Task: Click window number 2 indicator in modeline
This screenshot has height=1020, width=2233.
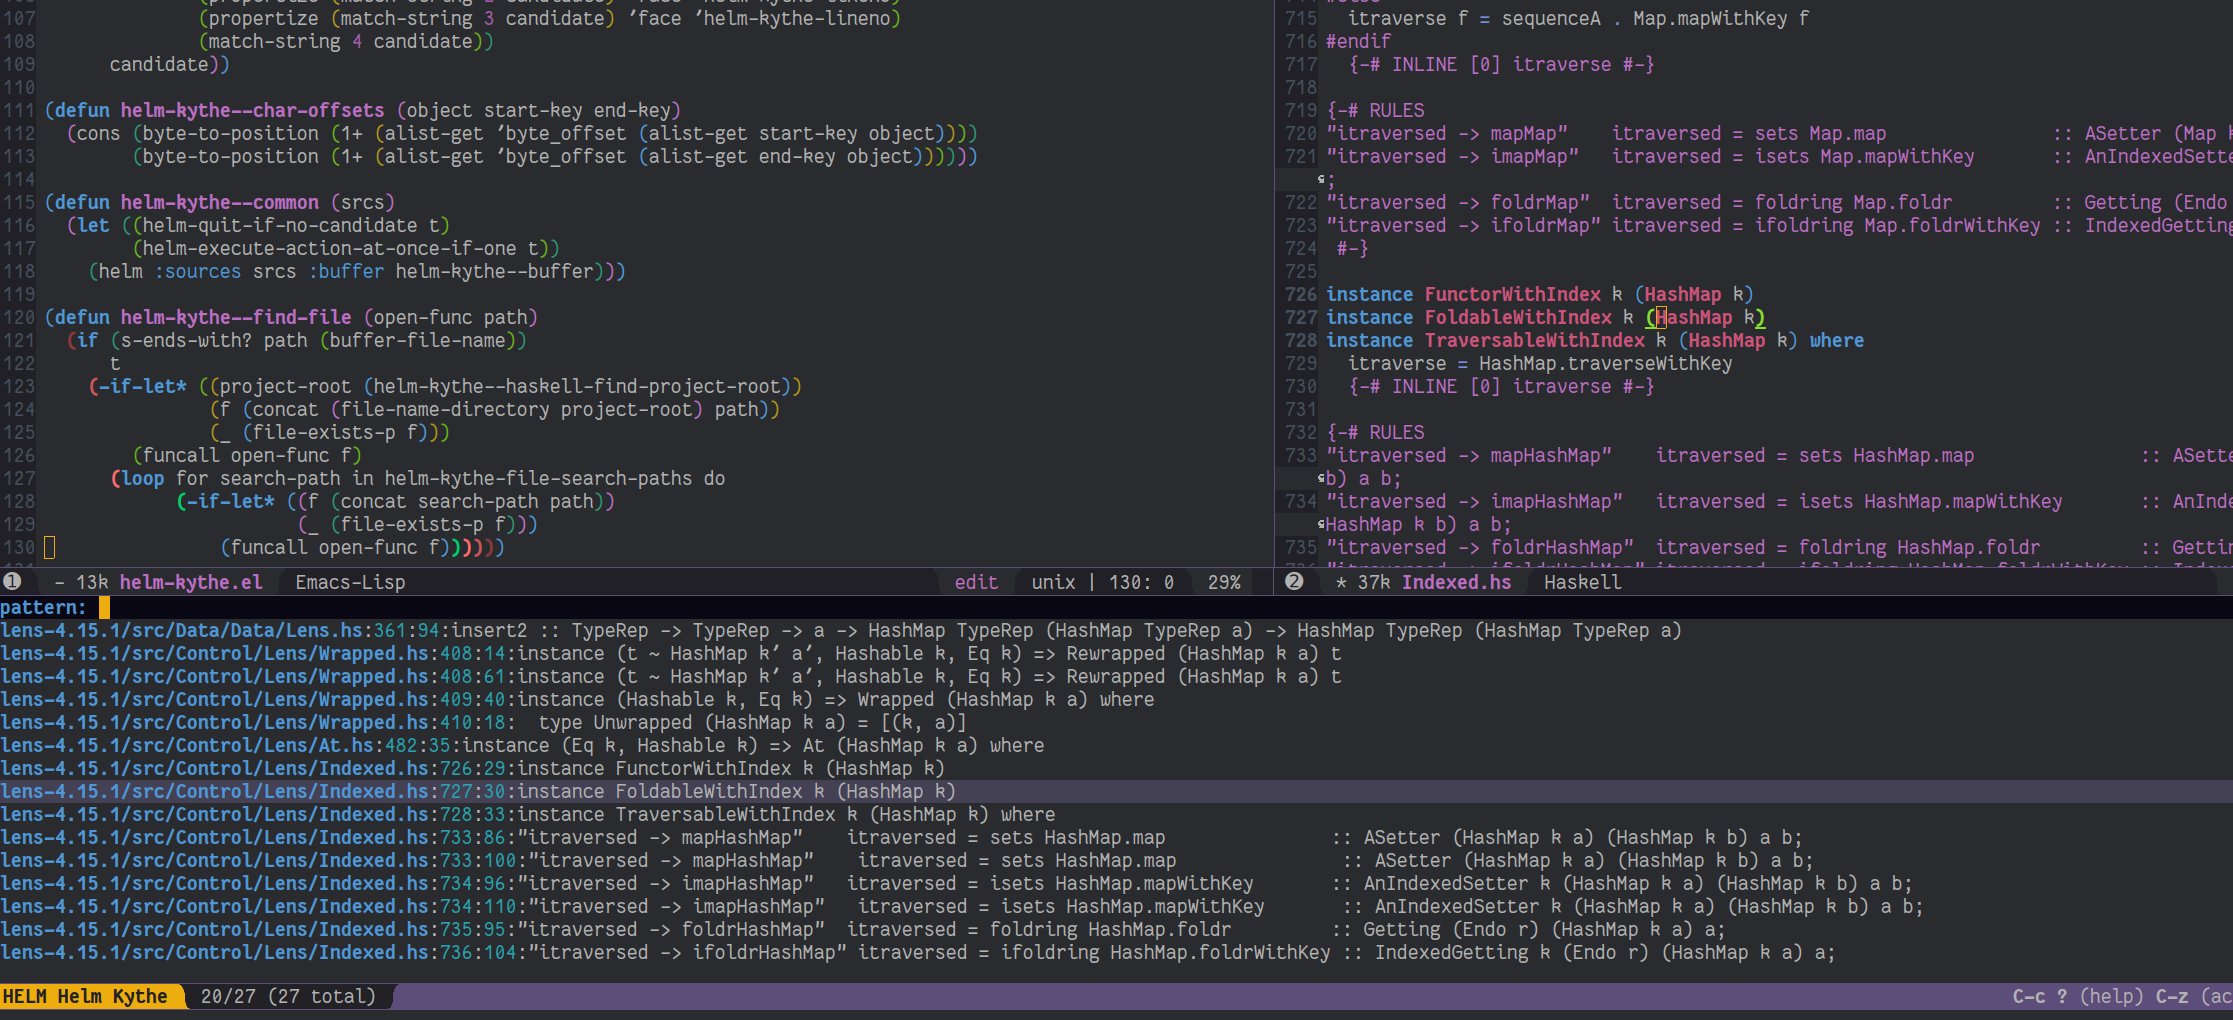Action: tap(1294, 582)
